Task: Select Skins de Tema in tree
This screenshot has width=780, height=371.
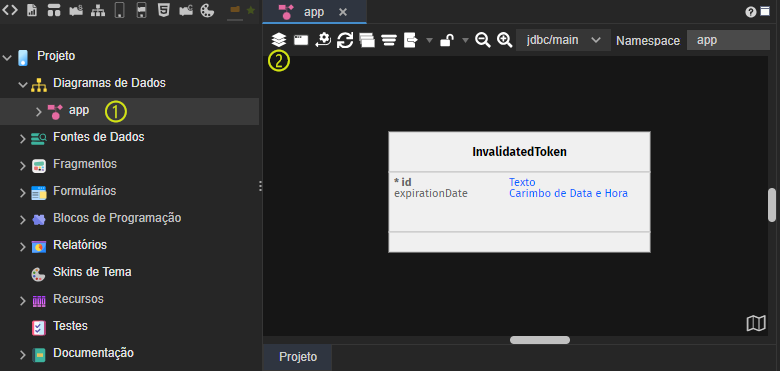Action: (x=92, y=273)
